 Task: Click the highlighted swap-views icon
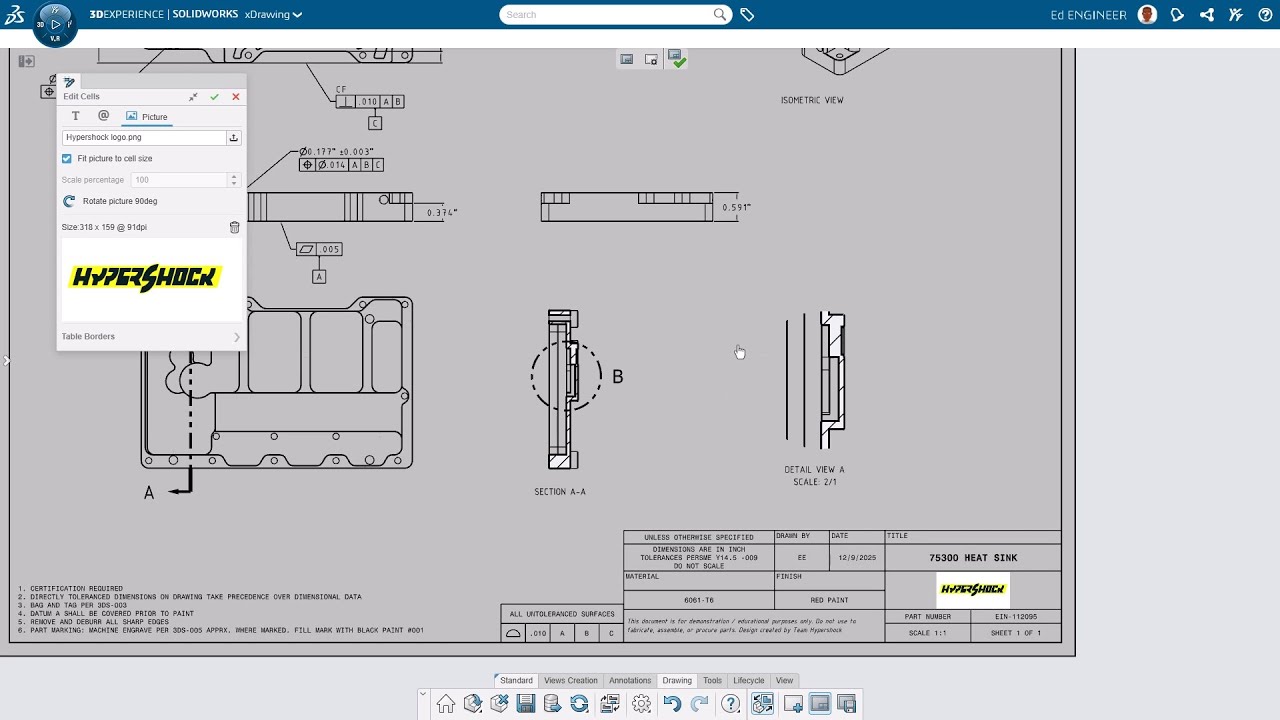tap(762, 704)
